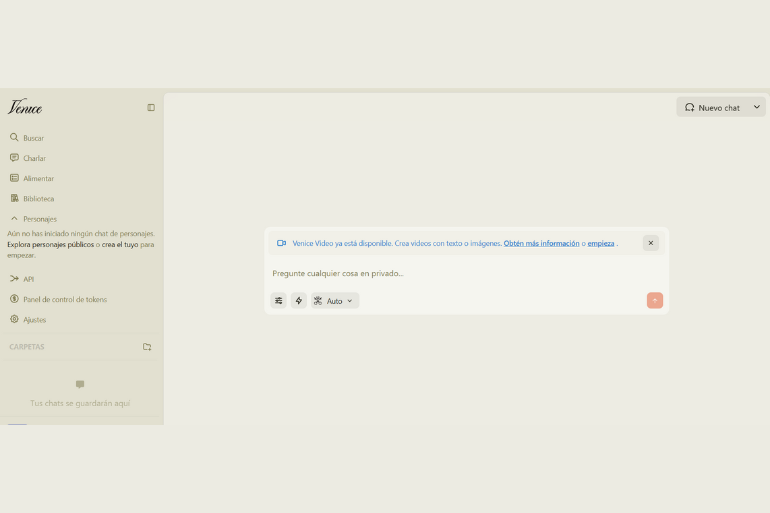Viewport: 770px width, 513px height.
Task: Click the Venice logo
Action: pos(25,108)
